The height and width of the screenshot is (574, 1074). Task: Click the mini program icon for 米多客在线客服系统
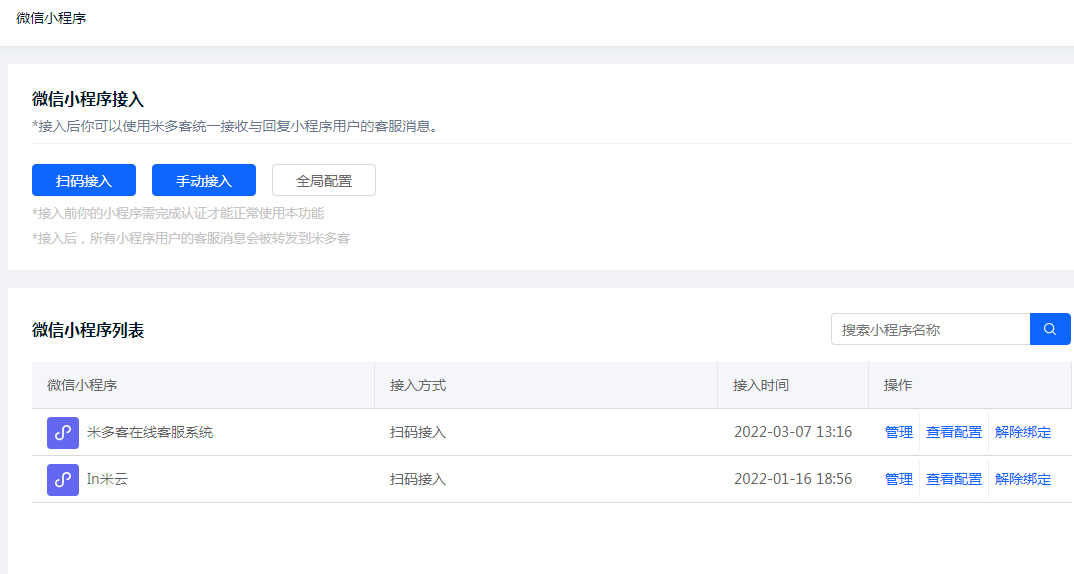[x=62, y=433]
